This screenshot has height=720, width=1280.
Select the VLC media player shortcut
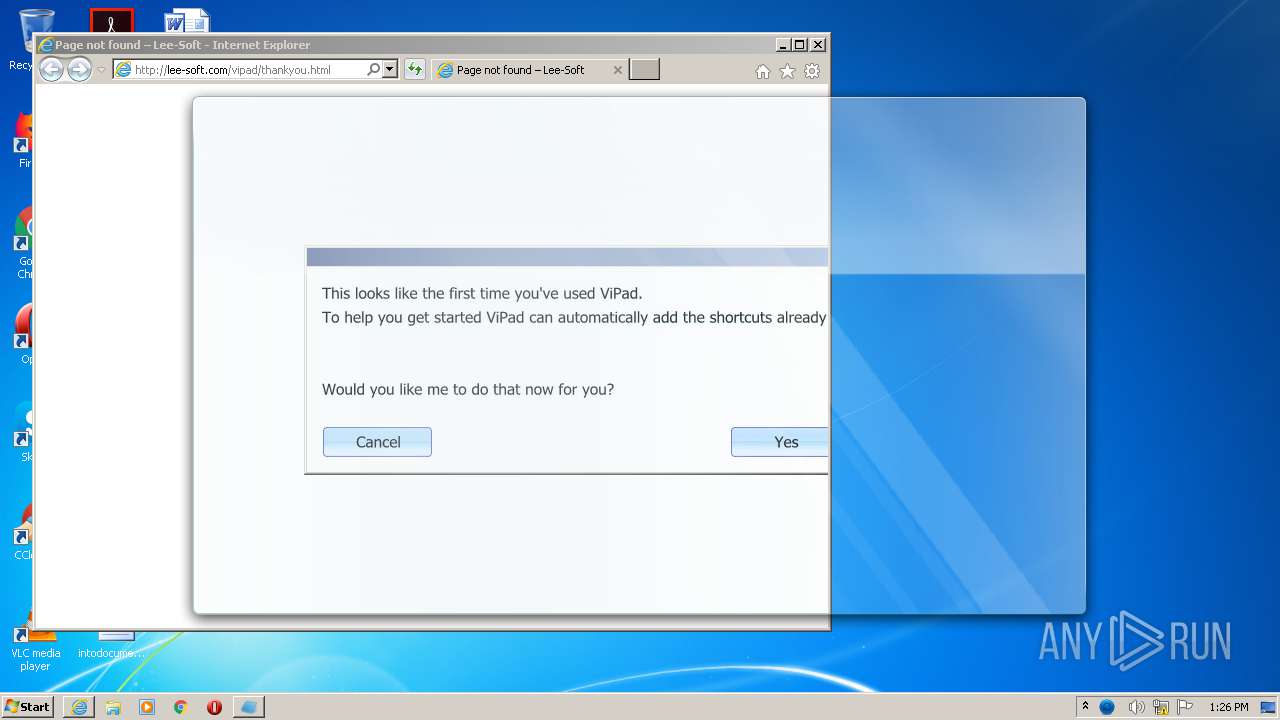click(35, 648)
